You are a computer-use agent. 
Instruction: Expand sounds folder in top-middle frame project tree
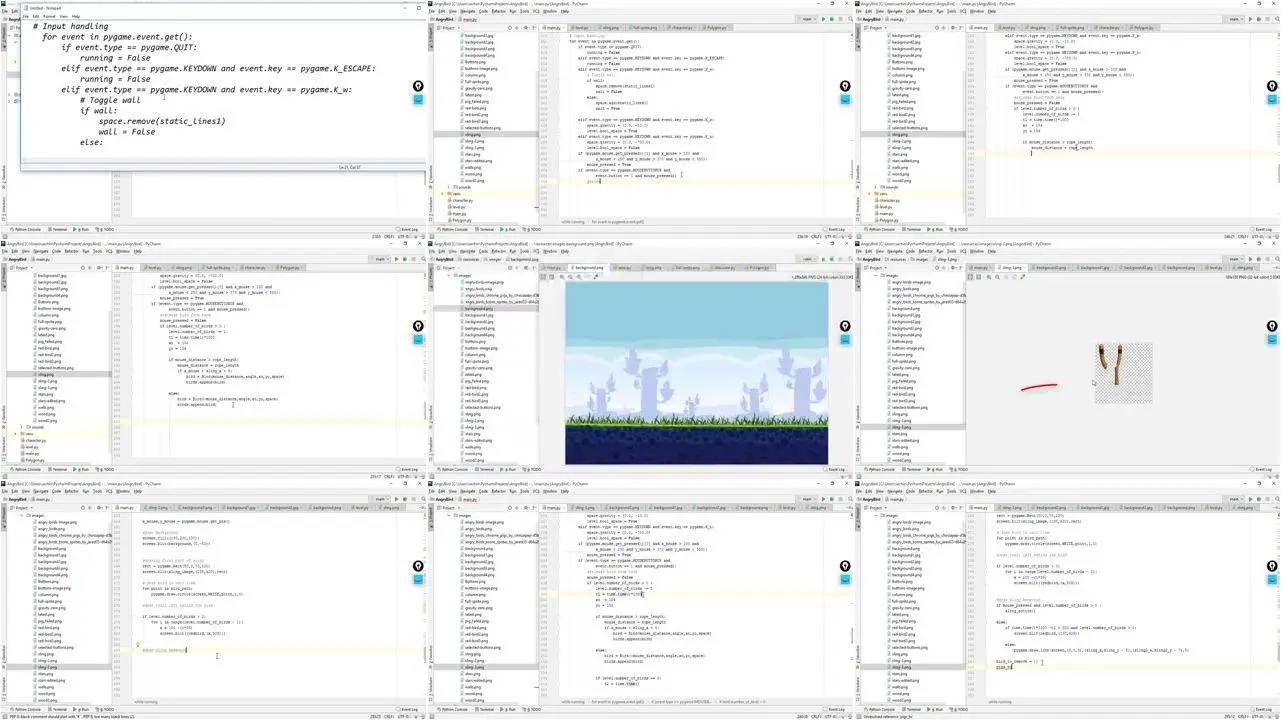coord(447,187)
